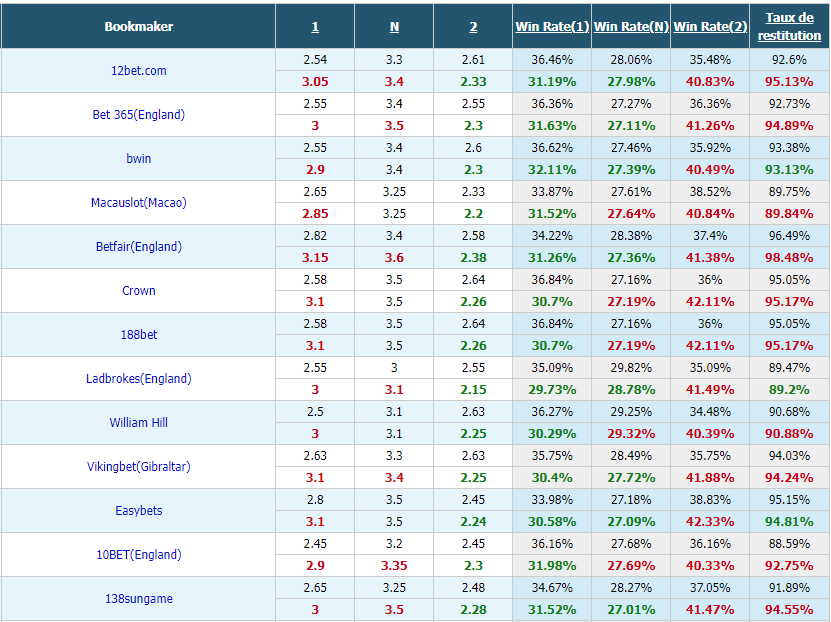This screenshot has width=831, height=622.
Task: Select Macauslot odds value 2.85
Action: tap(315, 214)
